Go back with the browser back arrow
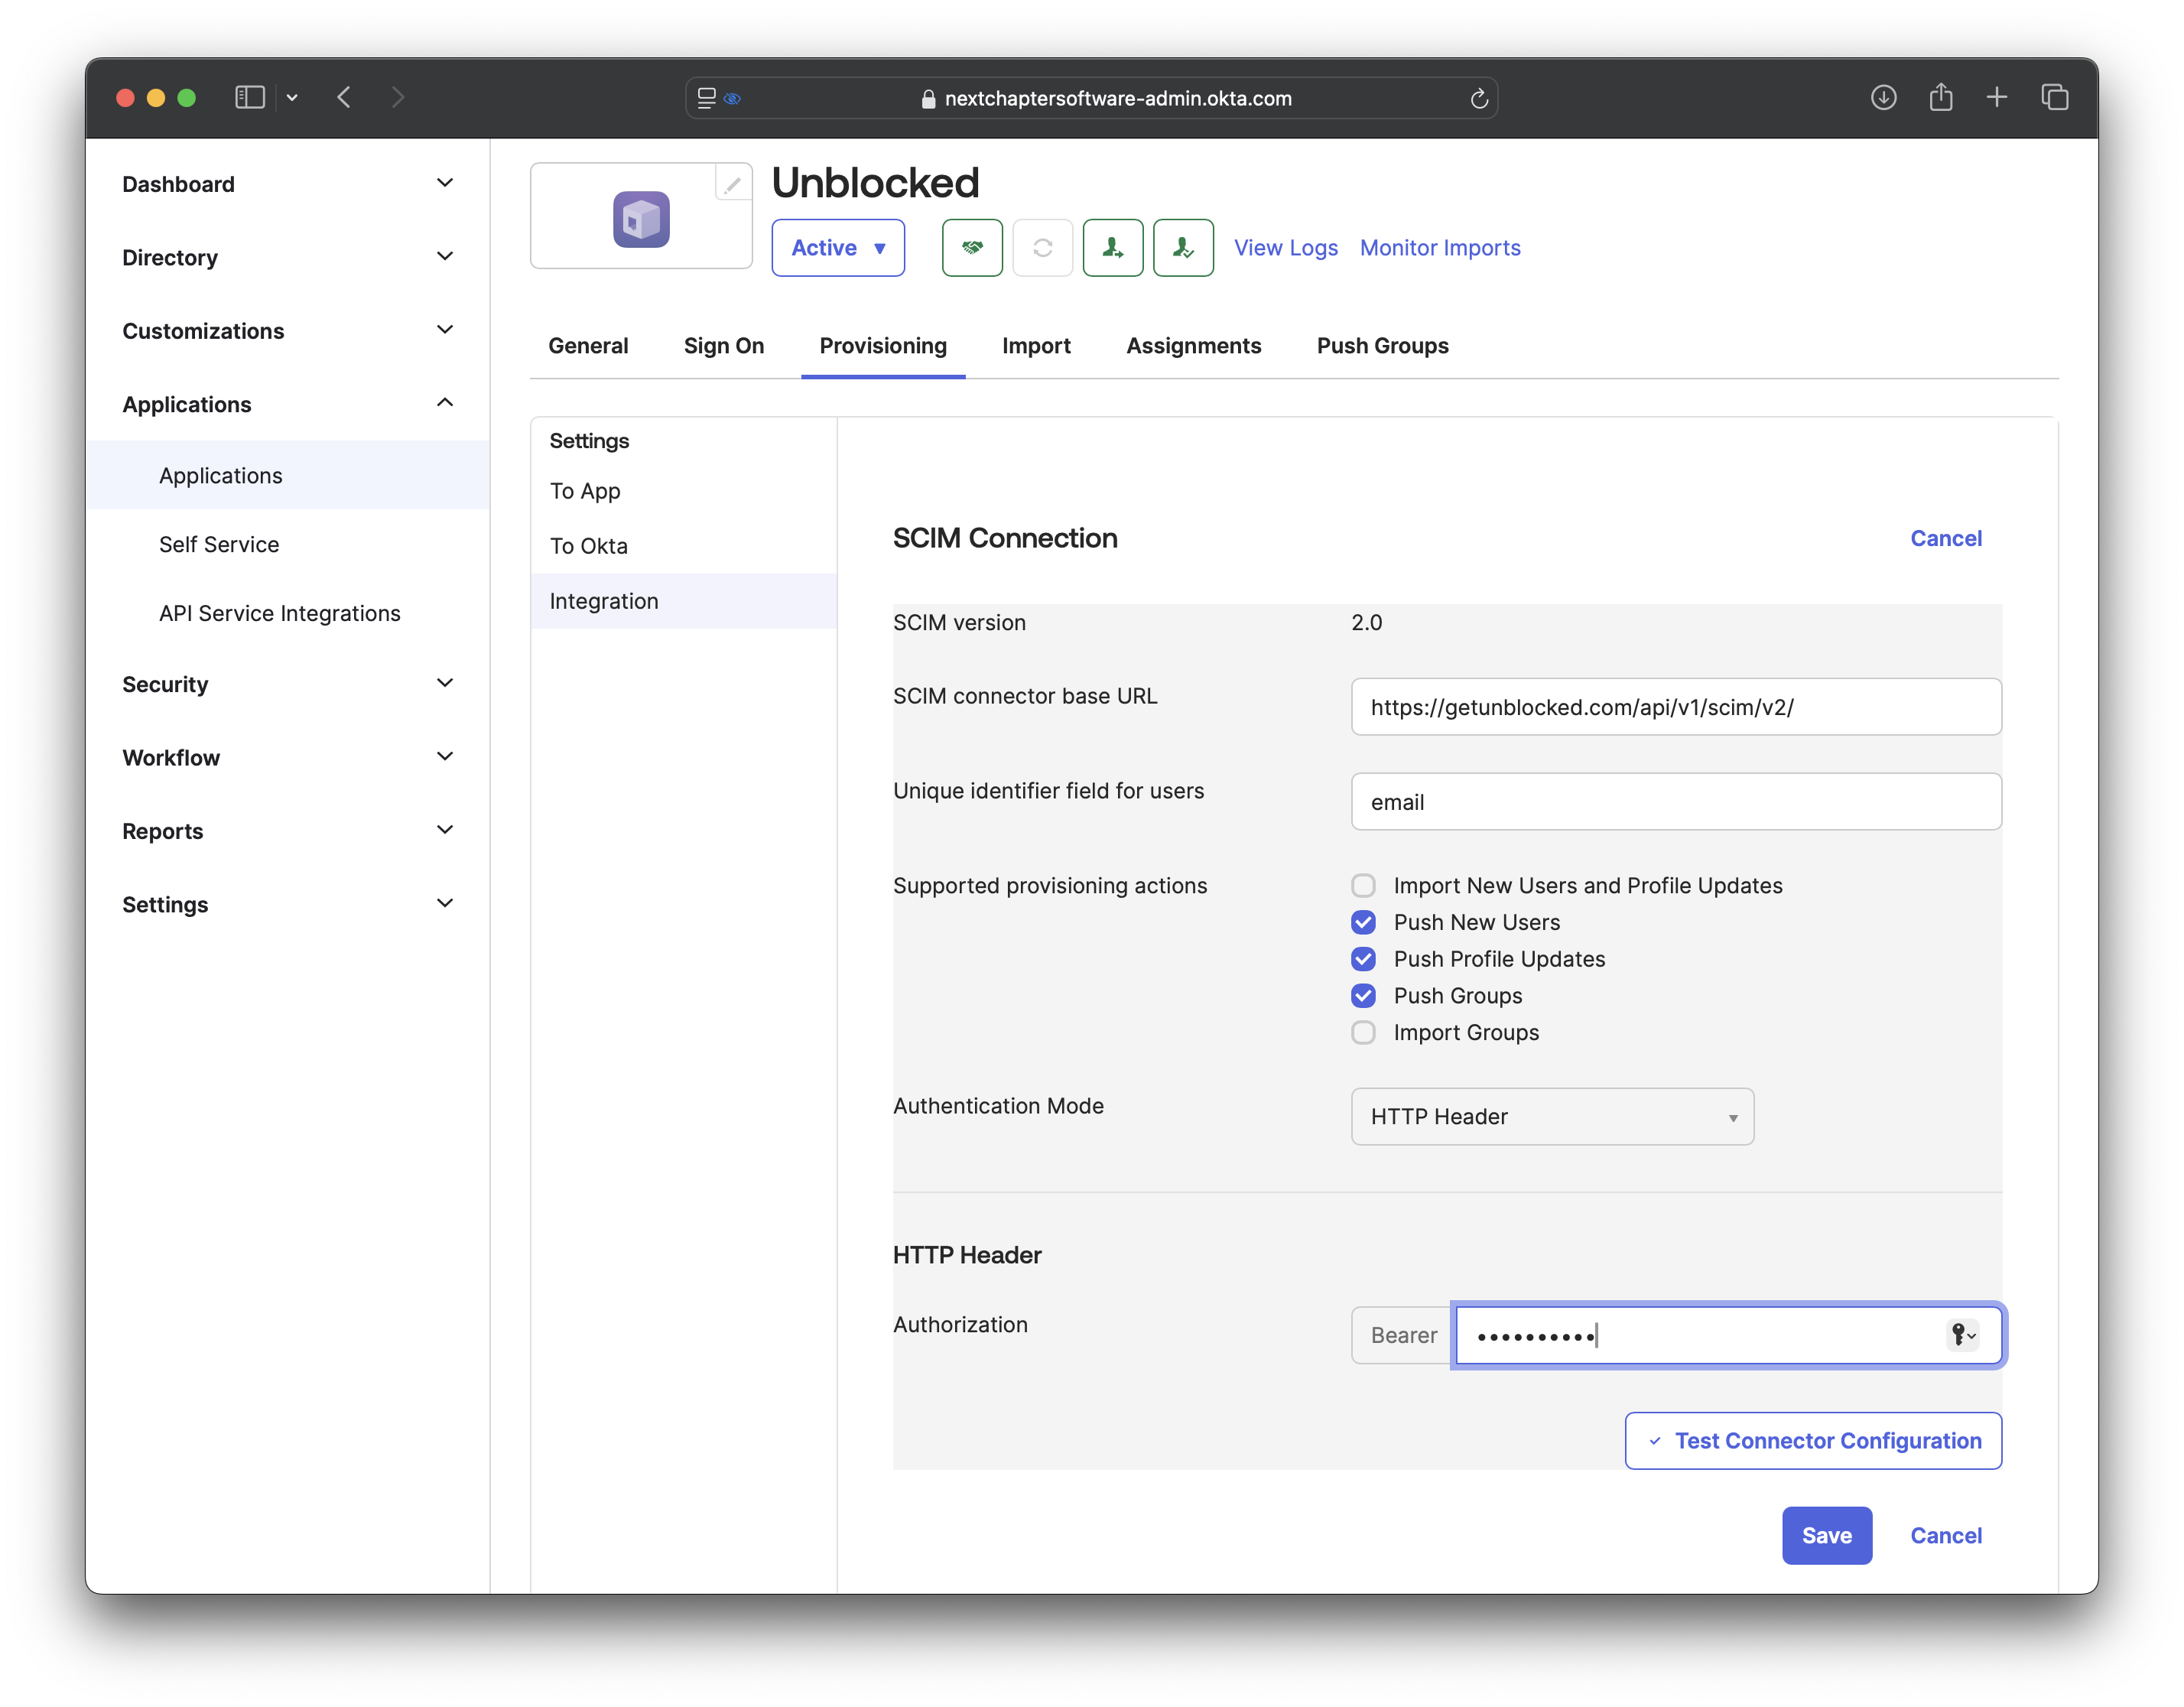This screenshot has height=1707, width=2184. [x=344, y=97]
